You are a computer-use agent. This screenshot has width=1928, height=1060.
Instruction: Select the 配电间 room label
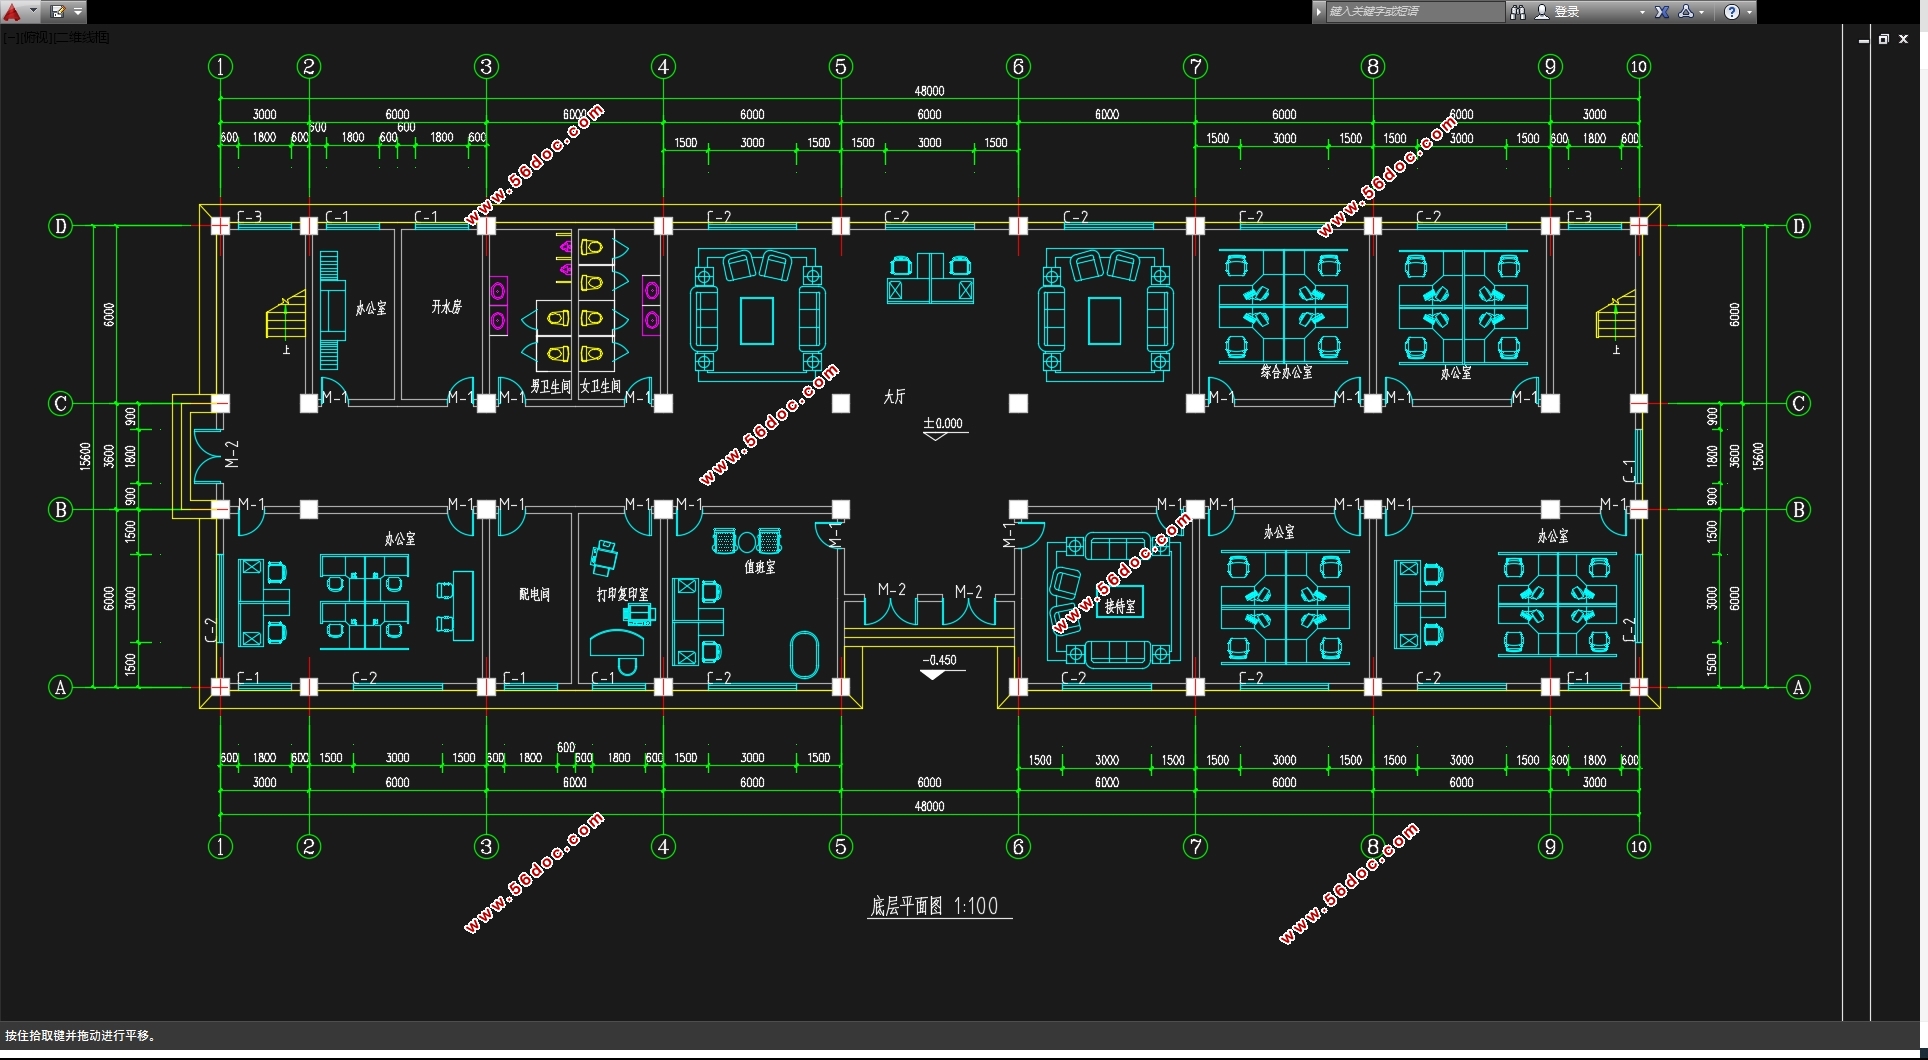pyautogui.click(x=534, y=594)
